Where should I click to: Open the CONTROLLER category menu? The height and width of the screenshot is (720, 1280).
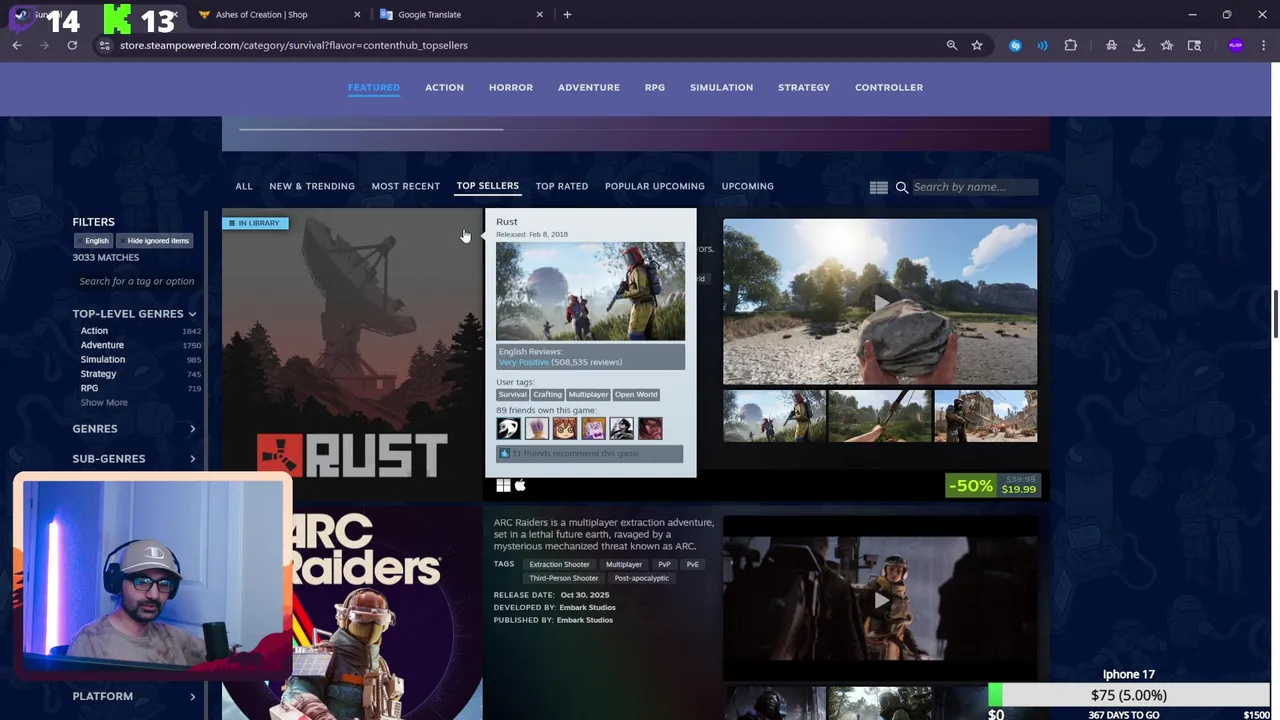point(889,87)
